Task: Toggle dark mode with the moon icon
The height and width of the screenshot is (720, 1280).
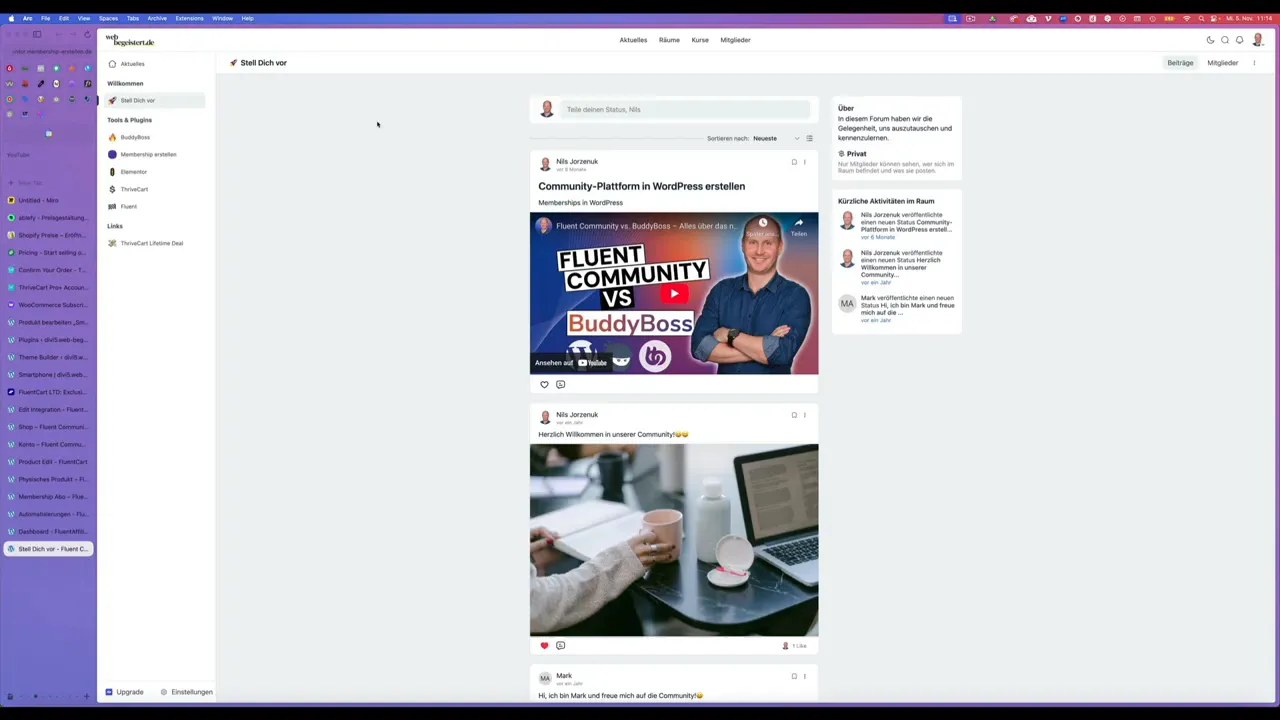Action: point(1210,40)
